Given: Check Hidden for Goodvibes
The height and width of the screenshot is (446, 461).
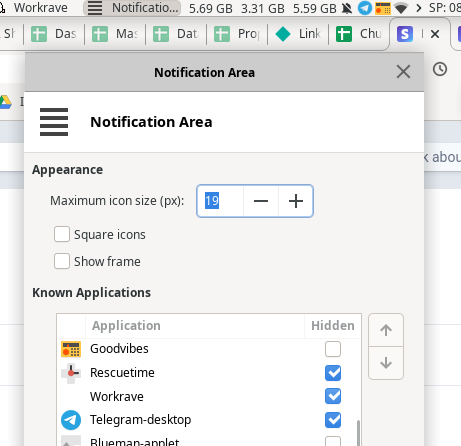Looking at the screenshot, I should (333, 349).
